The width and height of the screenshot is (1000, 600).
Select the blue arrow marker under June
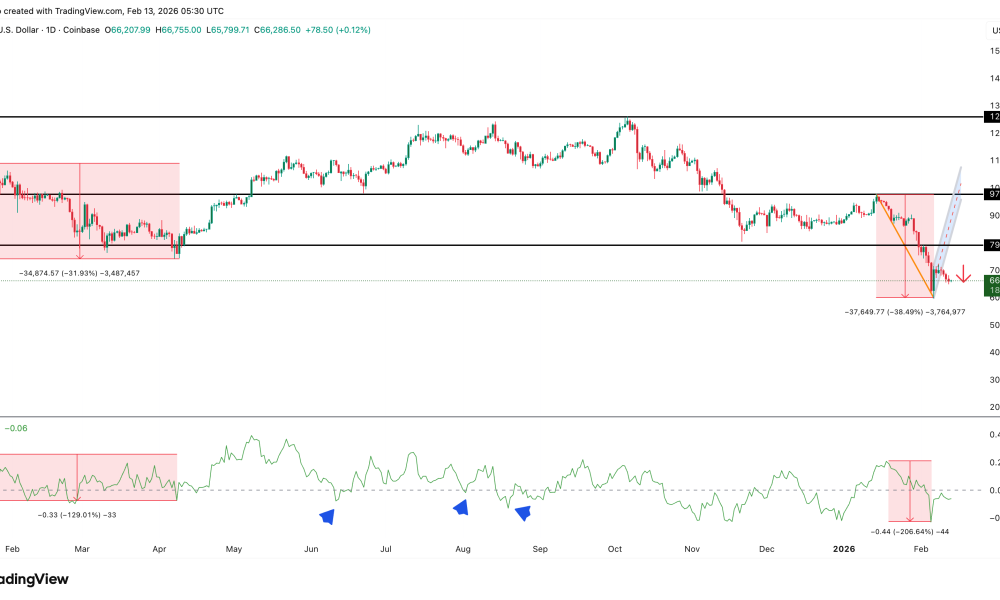click(326, 516)
